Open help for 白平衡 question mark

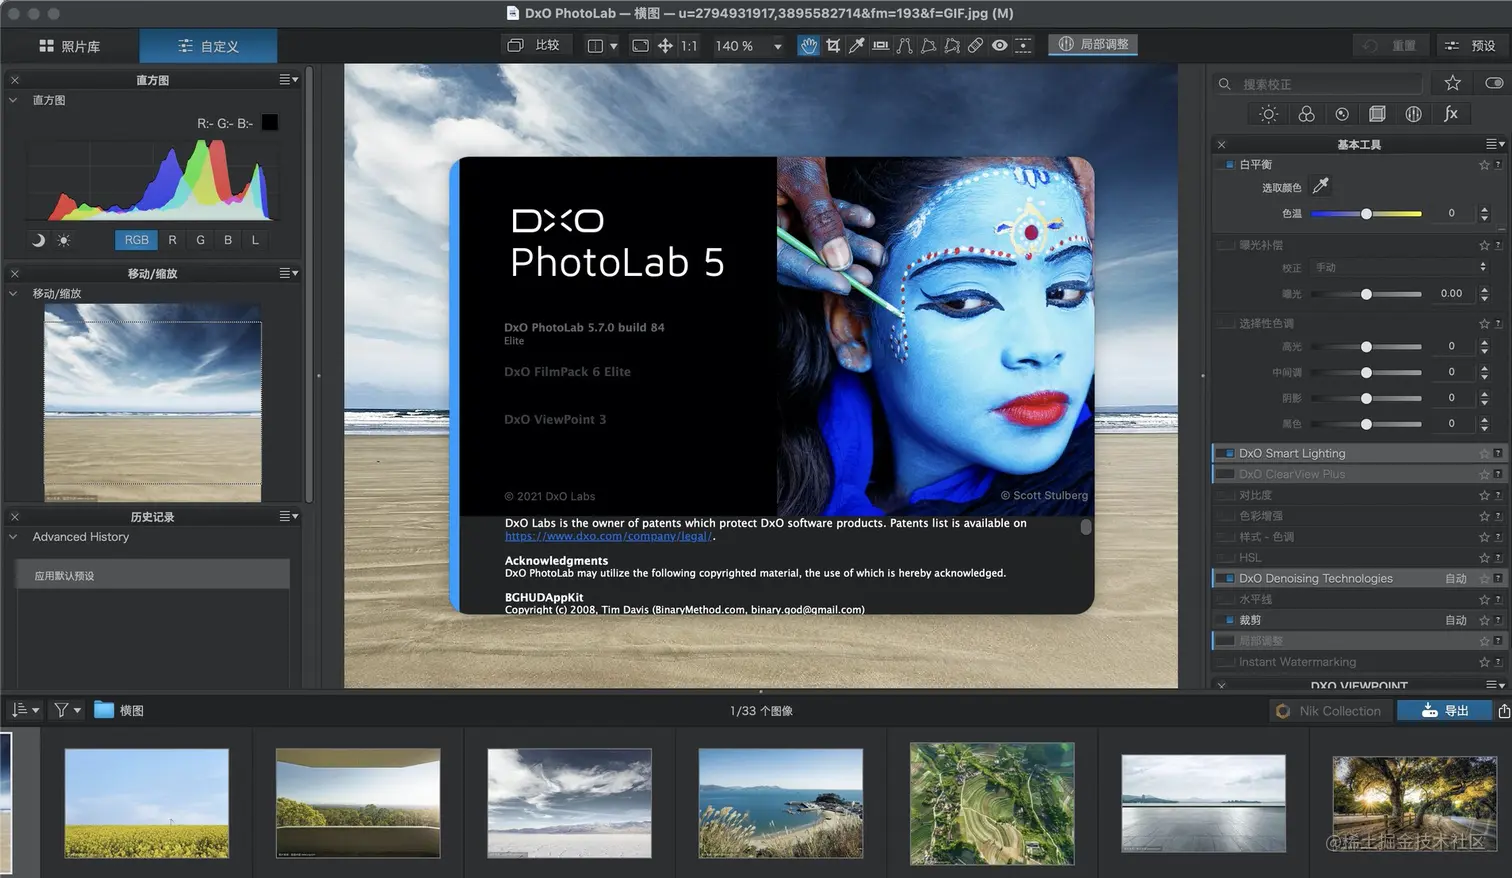coord(1497,165)
